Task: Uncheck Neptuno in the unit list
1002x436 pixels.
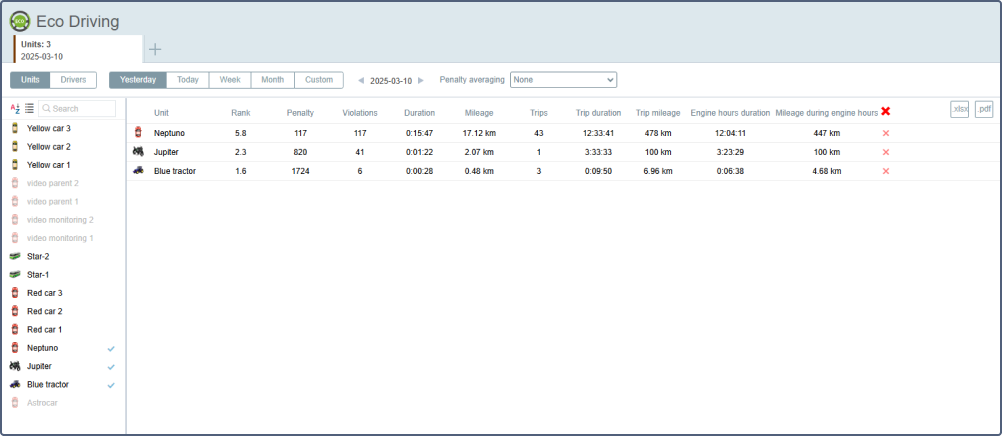Action: click(111, 348)
